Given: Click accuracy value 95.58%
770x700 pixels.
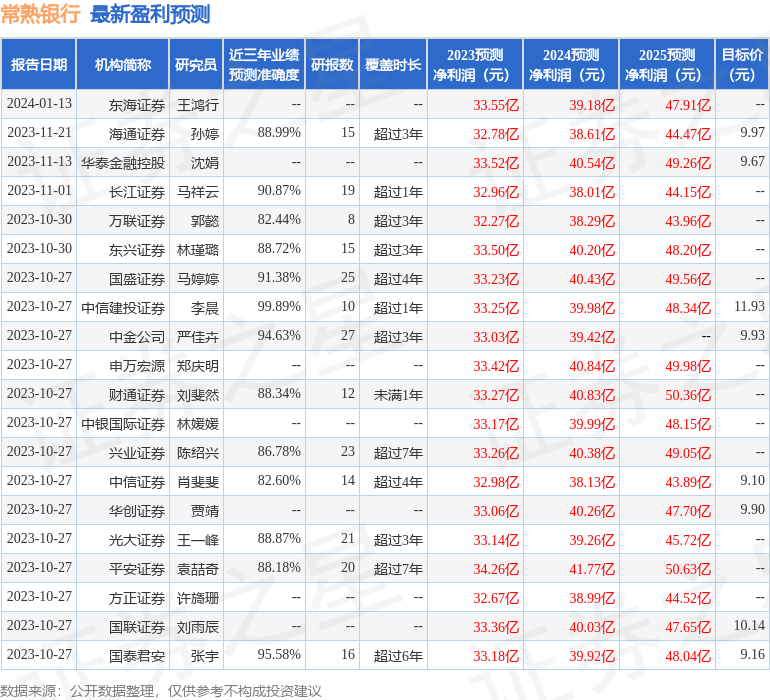Looking at the screenshot, I should point(279,654).
